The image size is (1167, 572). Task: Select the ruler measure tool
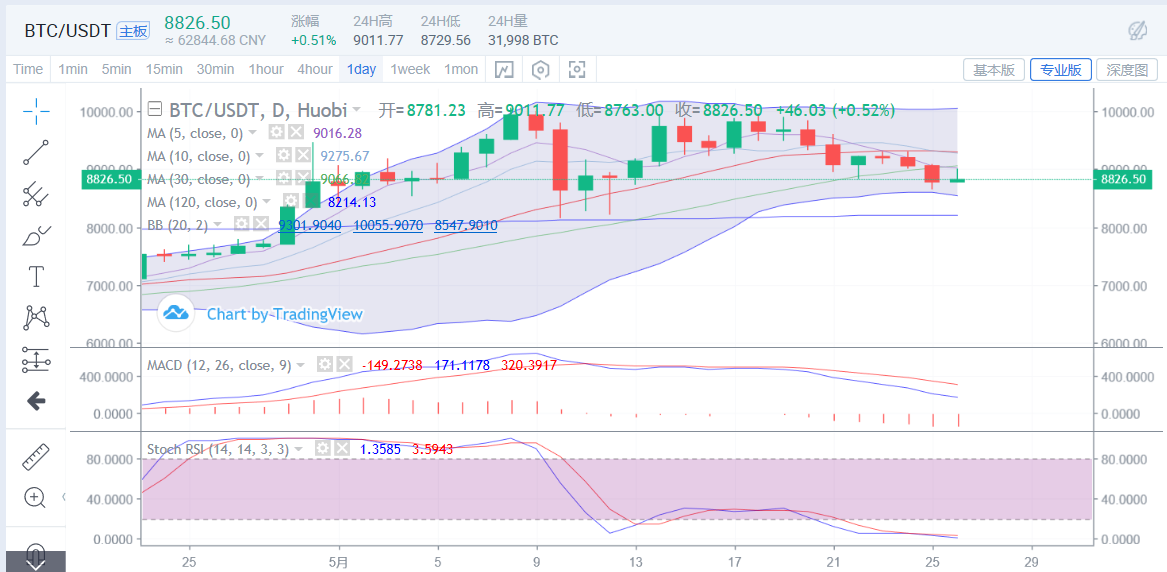(x=36, y=456)
